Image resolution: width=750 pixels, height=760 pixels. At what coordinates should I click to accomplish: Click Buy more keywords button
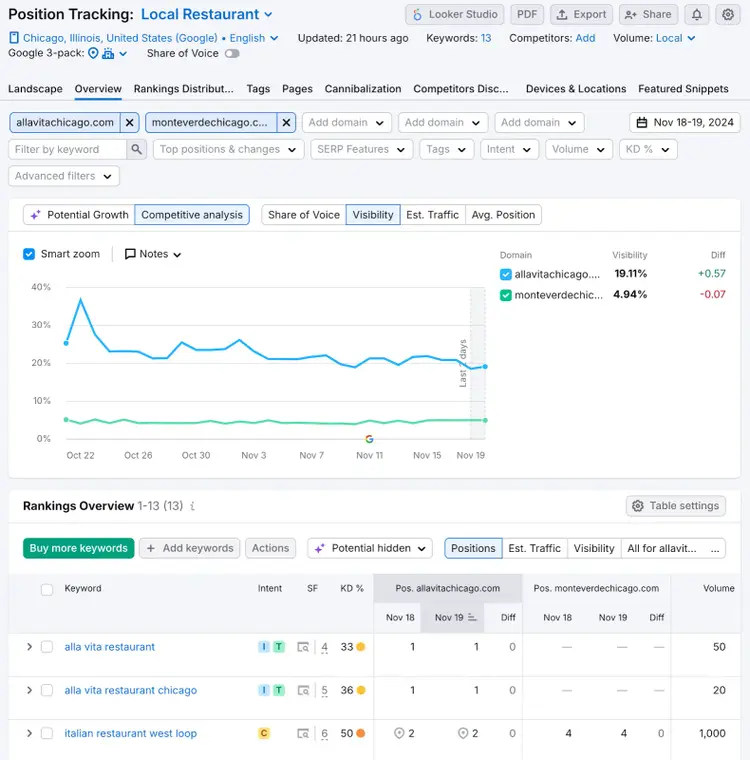(79, 549)
